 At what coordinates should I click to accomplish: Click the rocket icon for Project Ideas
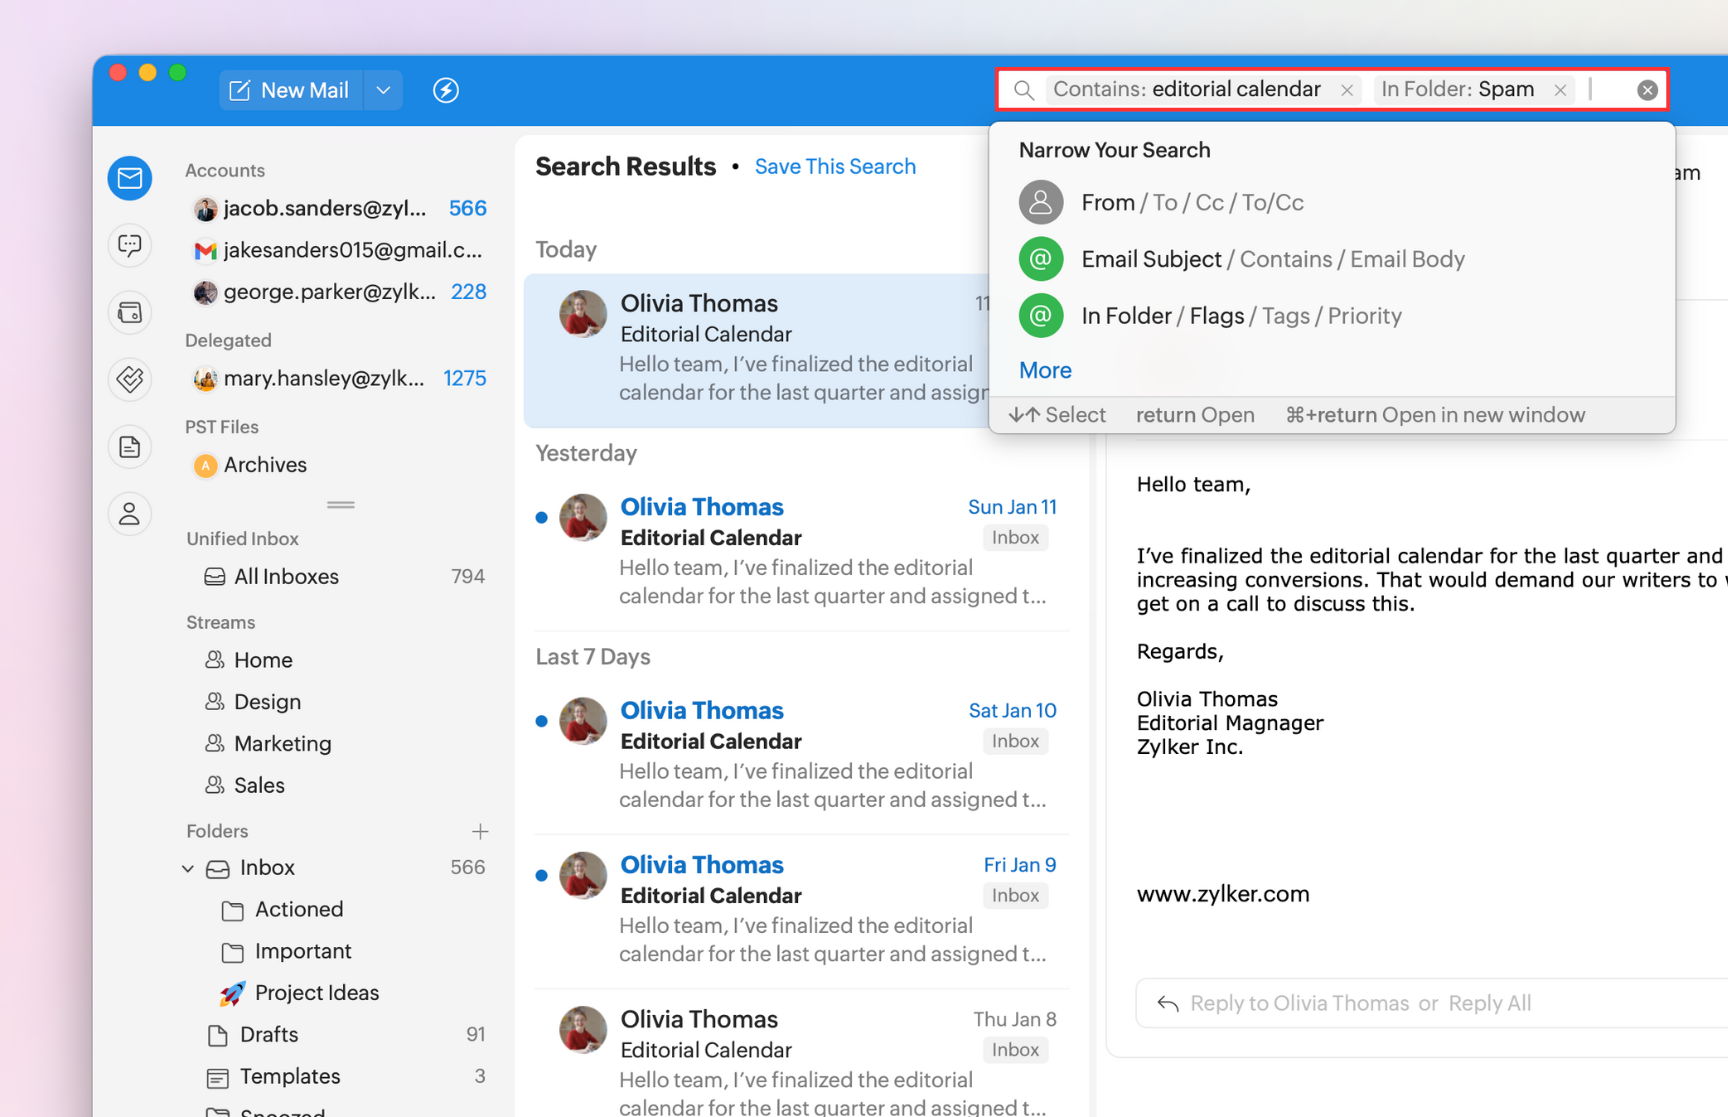[x=232, y=993]
